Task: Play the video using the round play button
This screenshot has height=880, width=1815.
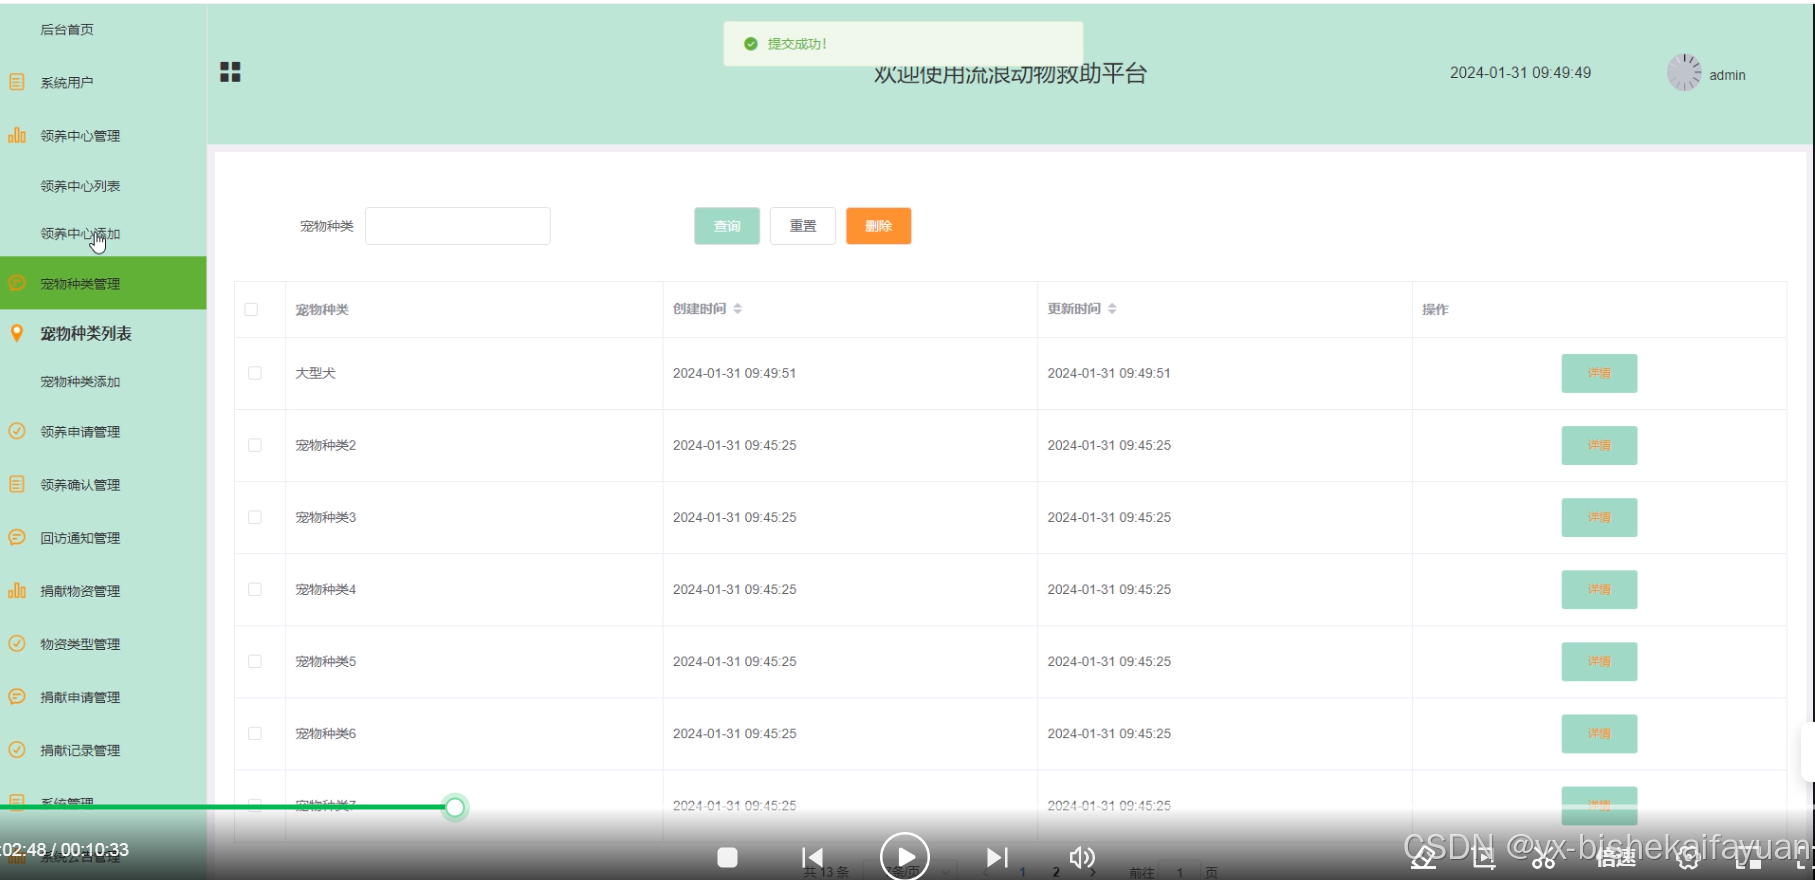Action: pos(905,857)
